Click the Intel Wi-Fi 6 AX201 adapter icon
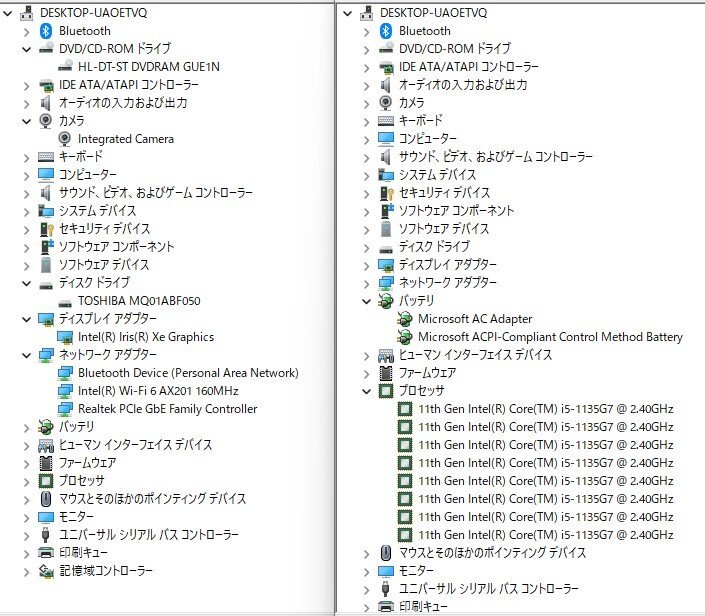Screen dimensions: 705x616 (65, 391)
